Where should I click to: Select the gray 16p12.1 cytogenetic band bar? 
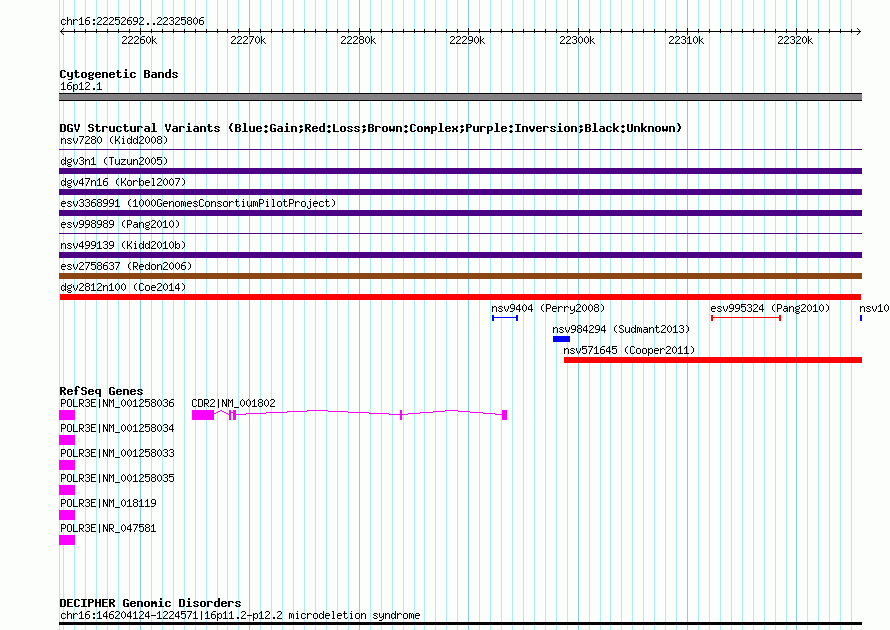[460, 97]
